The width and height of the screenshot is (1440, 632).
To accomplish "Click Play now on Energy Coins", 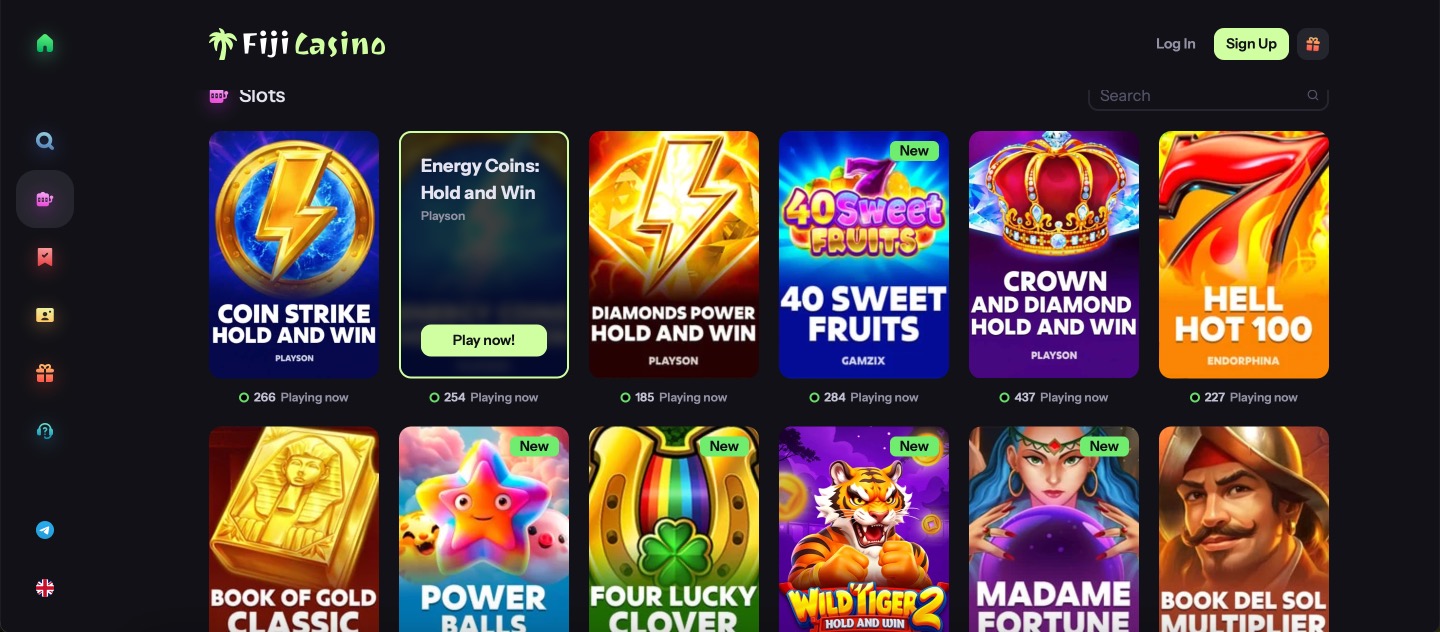I will click(484, 340).
